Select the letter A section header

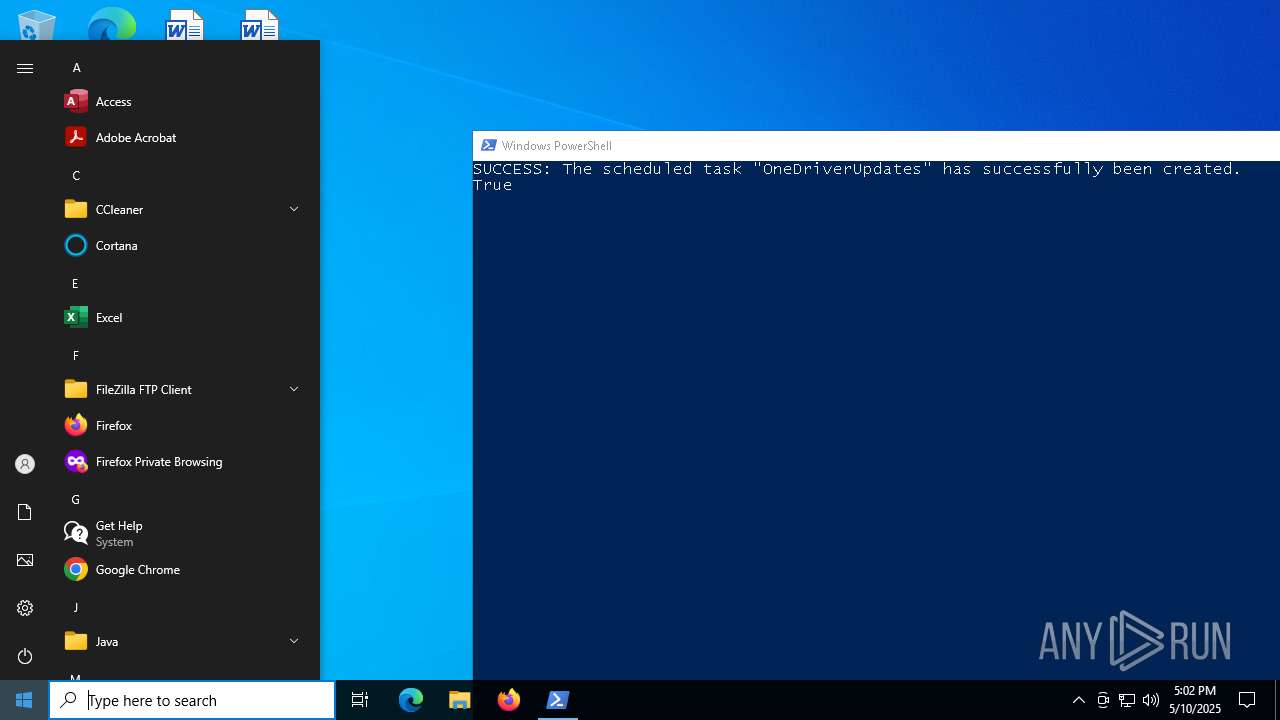click(76, 67)
